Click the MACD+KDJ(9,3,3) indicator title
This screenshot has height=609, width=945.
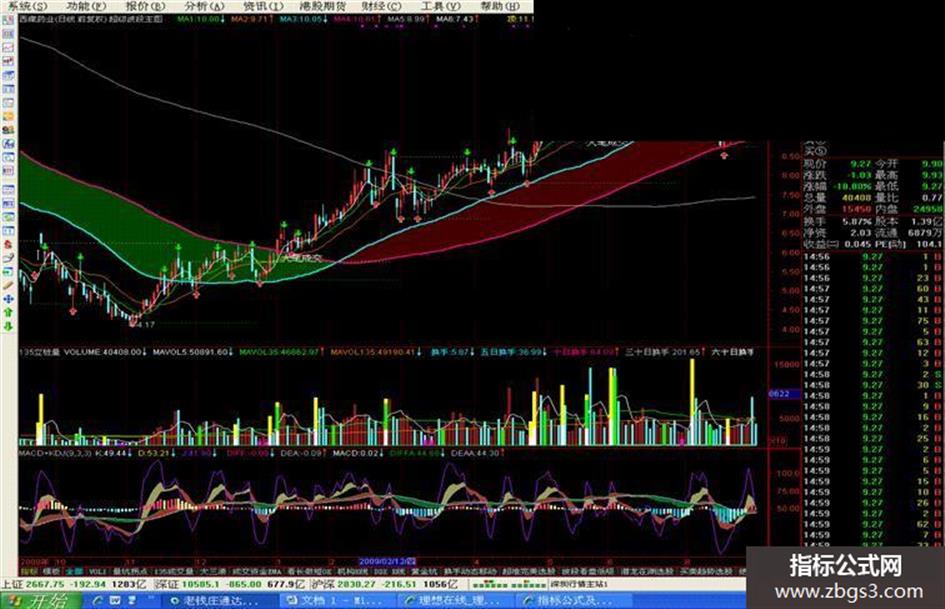pyautogui.click(x=55, y=453)
